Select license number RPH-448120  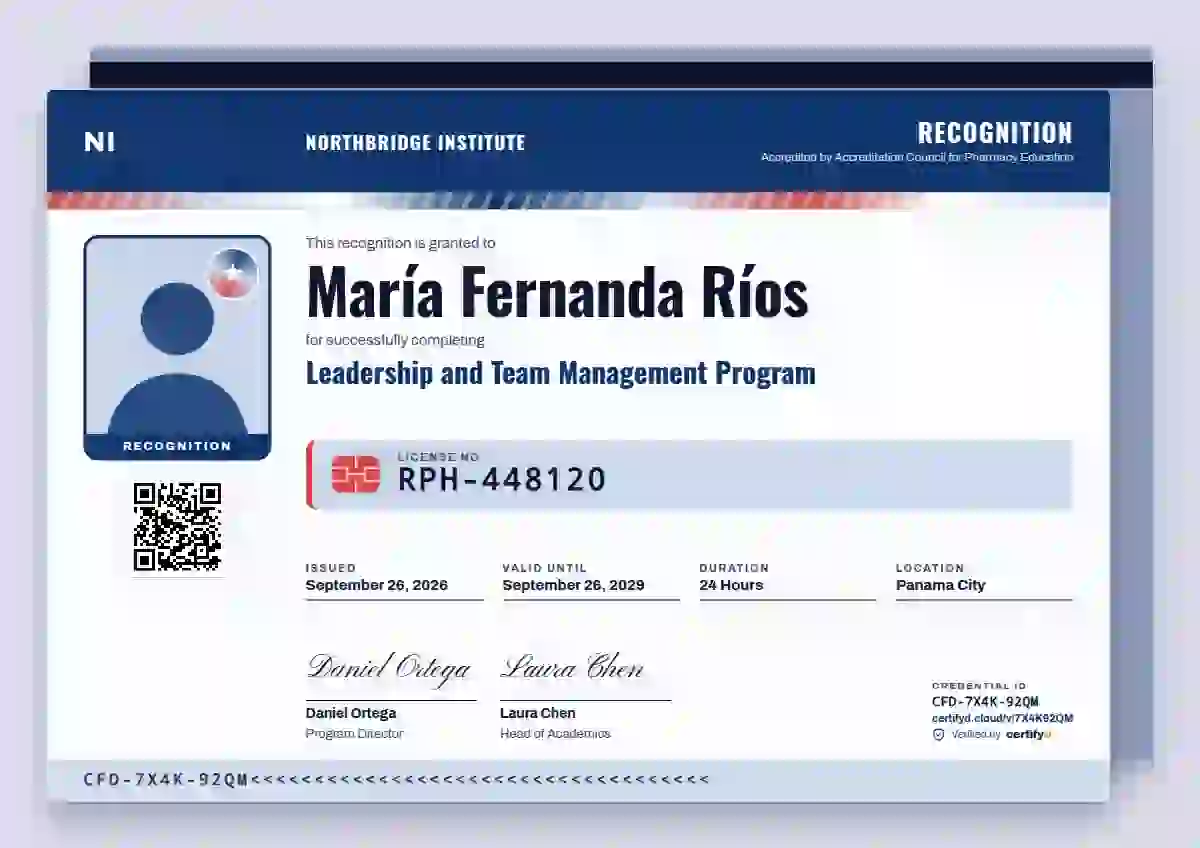coord(502,480)
